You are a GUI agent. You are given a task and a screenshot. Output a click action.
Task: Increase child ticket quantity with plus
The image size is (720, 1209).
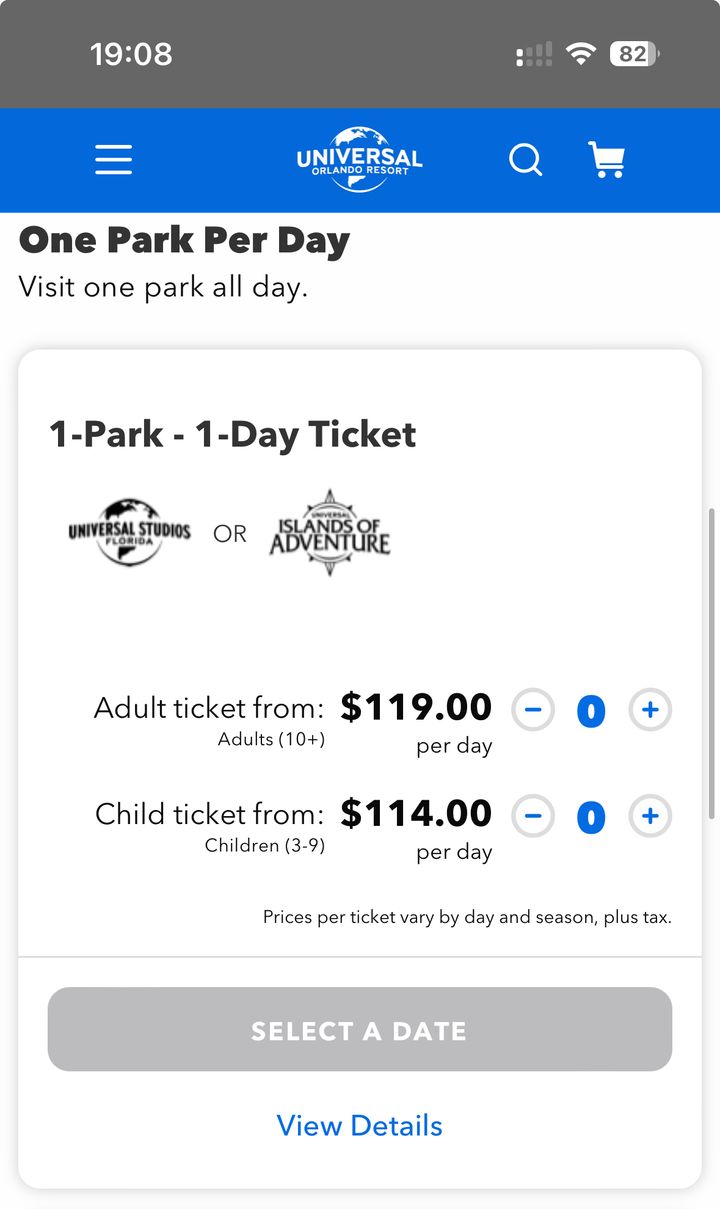coord(650,817)
